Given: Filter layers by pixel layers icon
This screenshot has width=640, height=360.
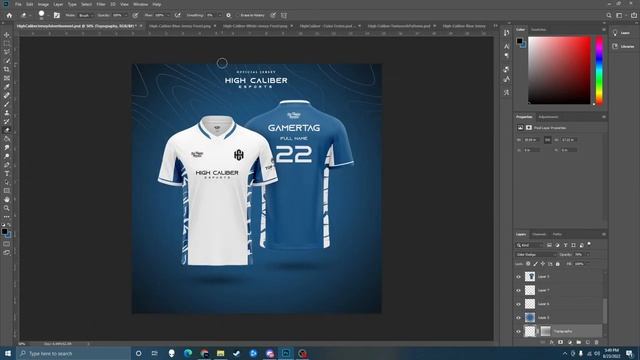Looking at the screenshot, I should (549, 245).
